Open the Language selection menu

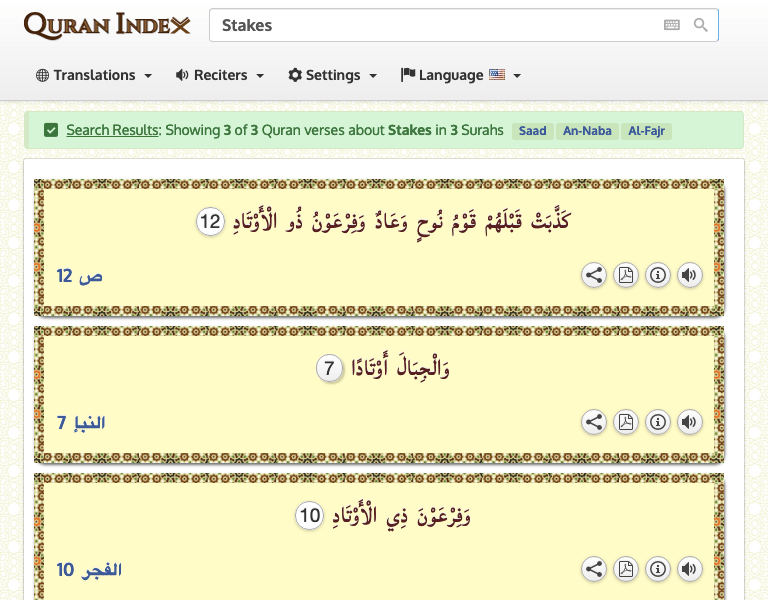click(x=461, y=75)
